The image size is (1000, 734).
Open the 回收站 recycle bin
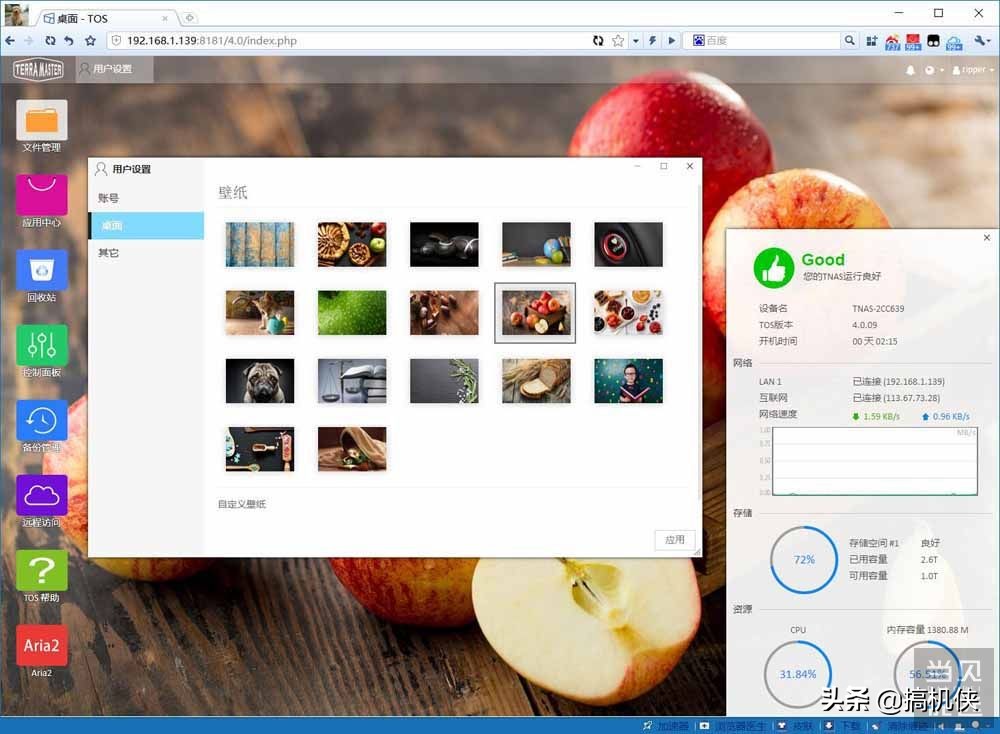pyautogui.click(x=42, y=270)
